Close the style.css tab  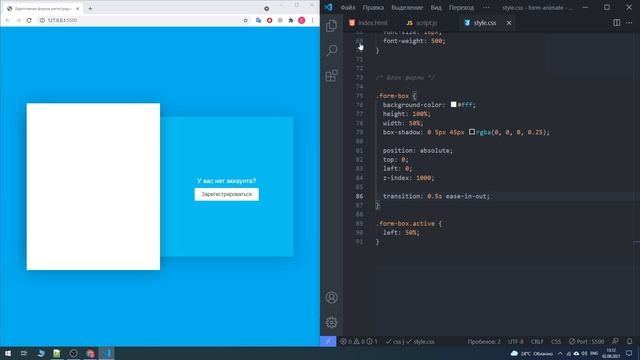[x=509, y=23]
